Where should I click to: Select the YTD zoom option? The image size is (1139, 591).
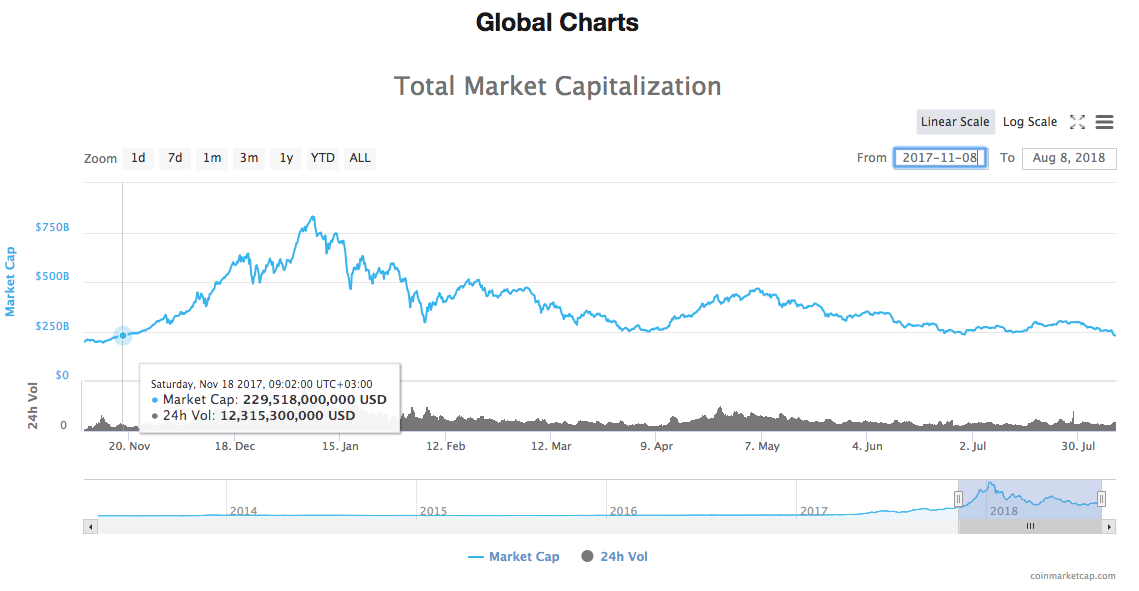pos(322,157)
